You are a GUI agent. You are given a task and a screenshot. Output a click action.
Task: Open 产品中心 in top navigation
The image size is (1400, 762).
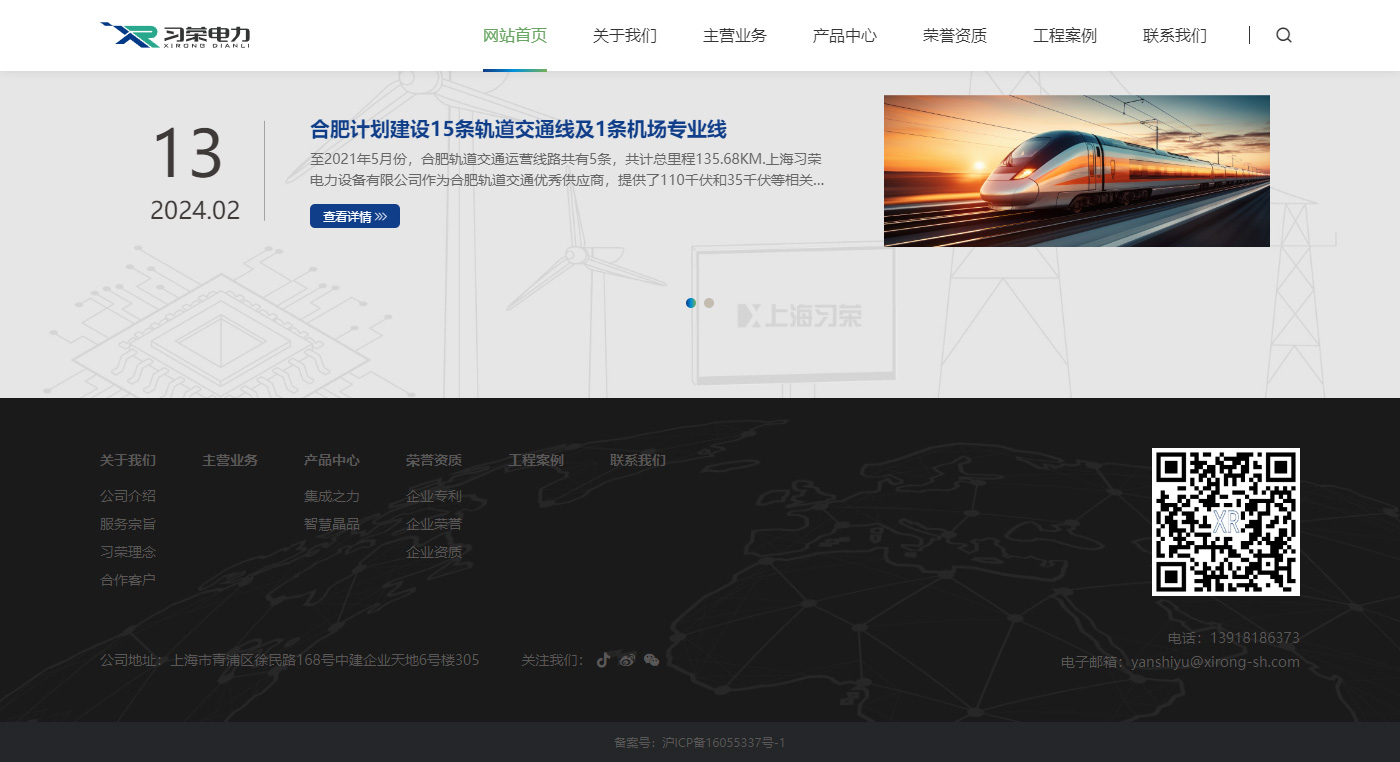tap(844, 36)
